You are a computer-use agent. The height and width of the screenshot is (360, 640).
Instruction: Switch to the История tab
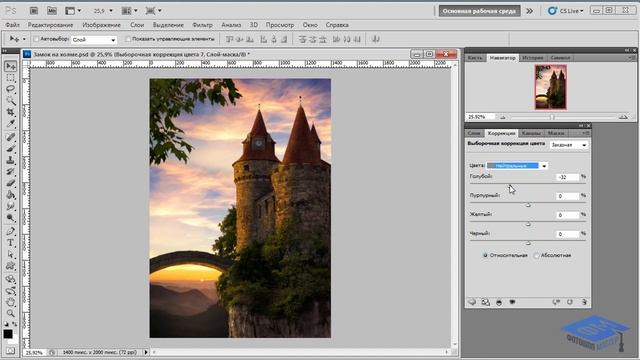point(533,58)
